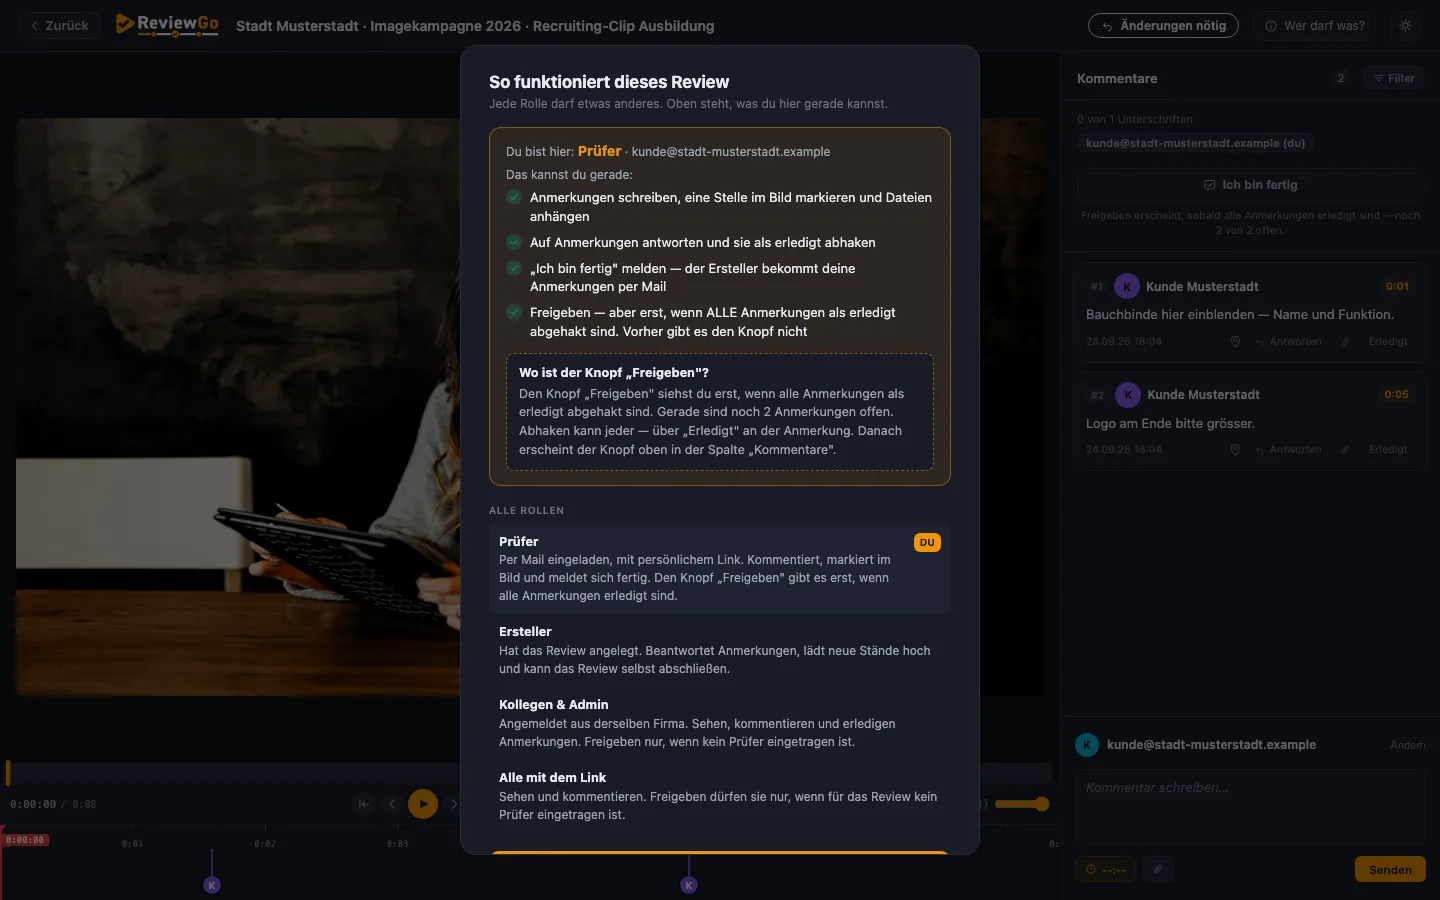Toggle the light/dark theme sun icon
Screen dimensions: 1440x900
pyautogui.click(x=1405, y=26)
